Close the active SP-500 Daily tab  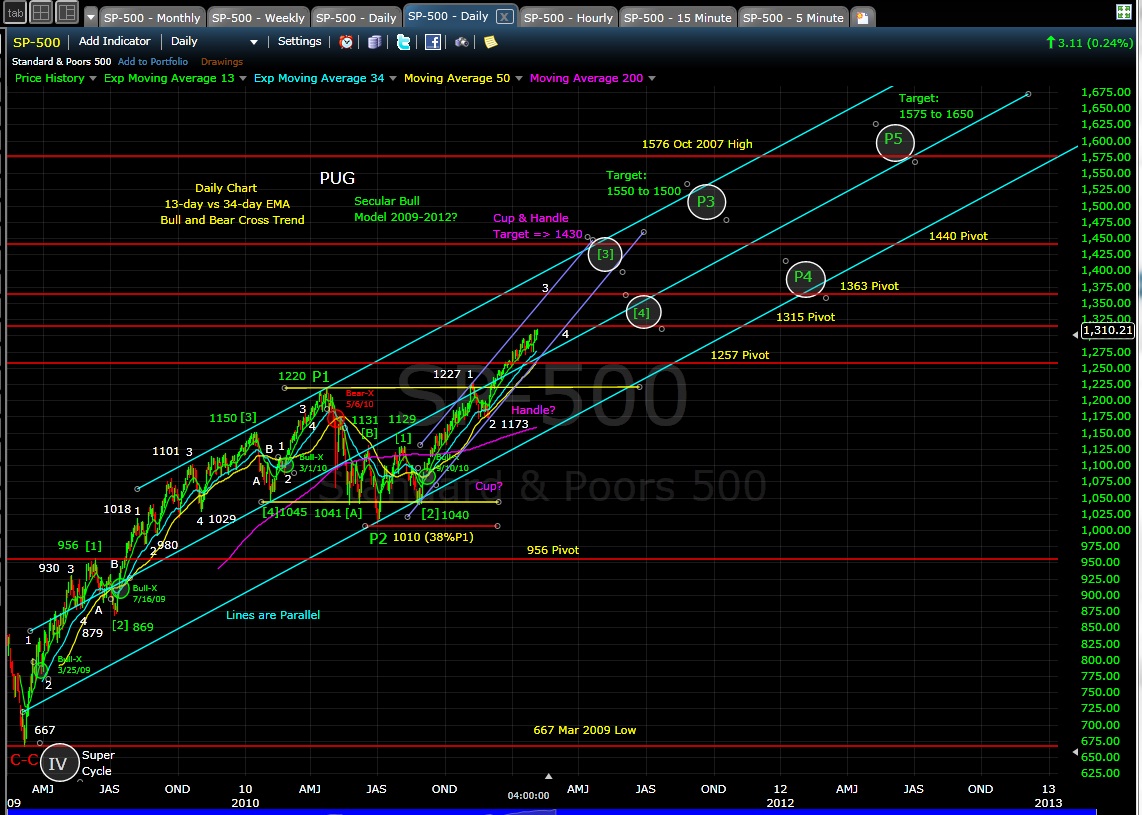(x=503, y=16)
